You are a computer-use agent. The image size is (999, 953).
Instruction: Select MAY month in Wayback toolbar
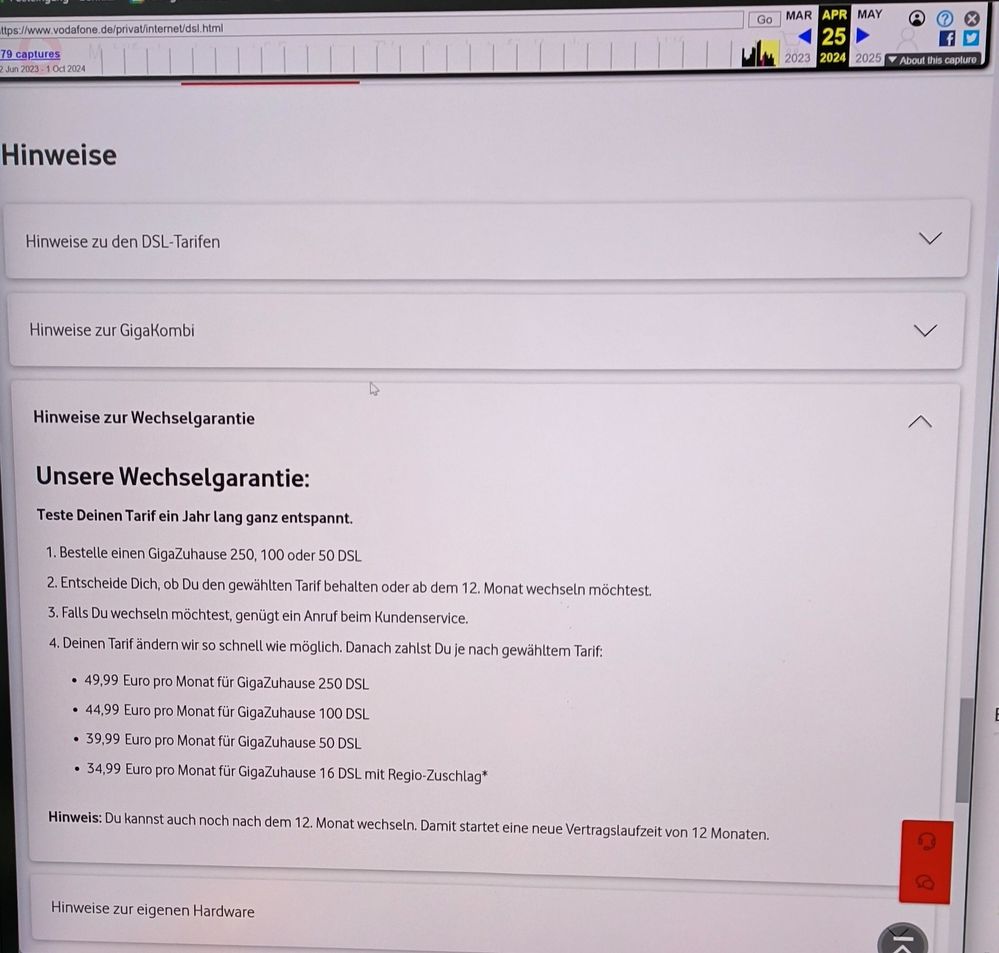click(x=870, y=14)
